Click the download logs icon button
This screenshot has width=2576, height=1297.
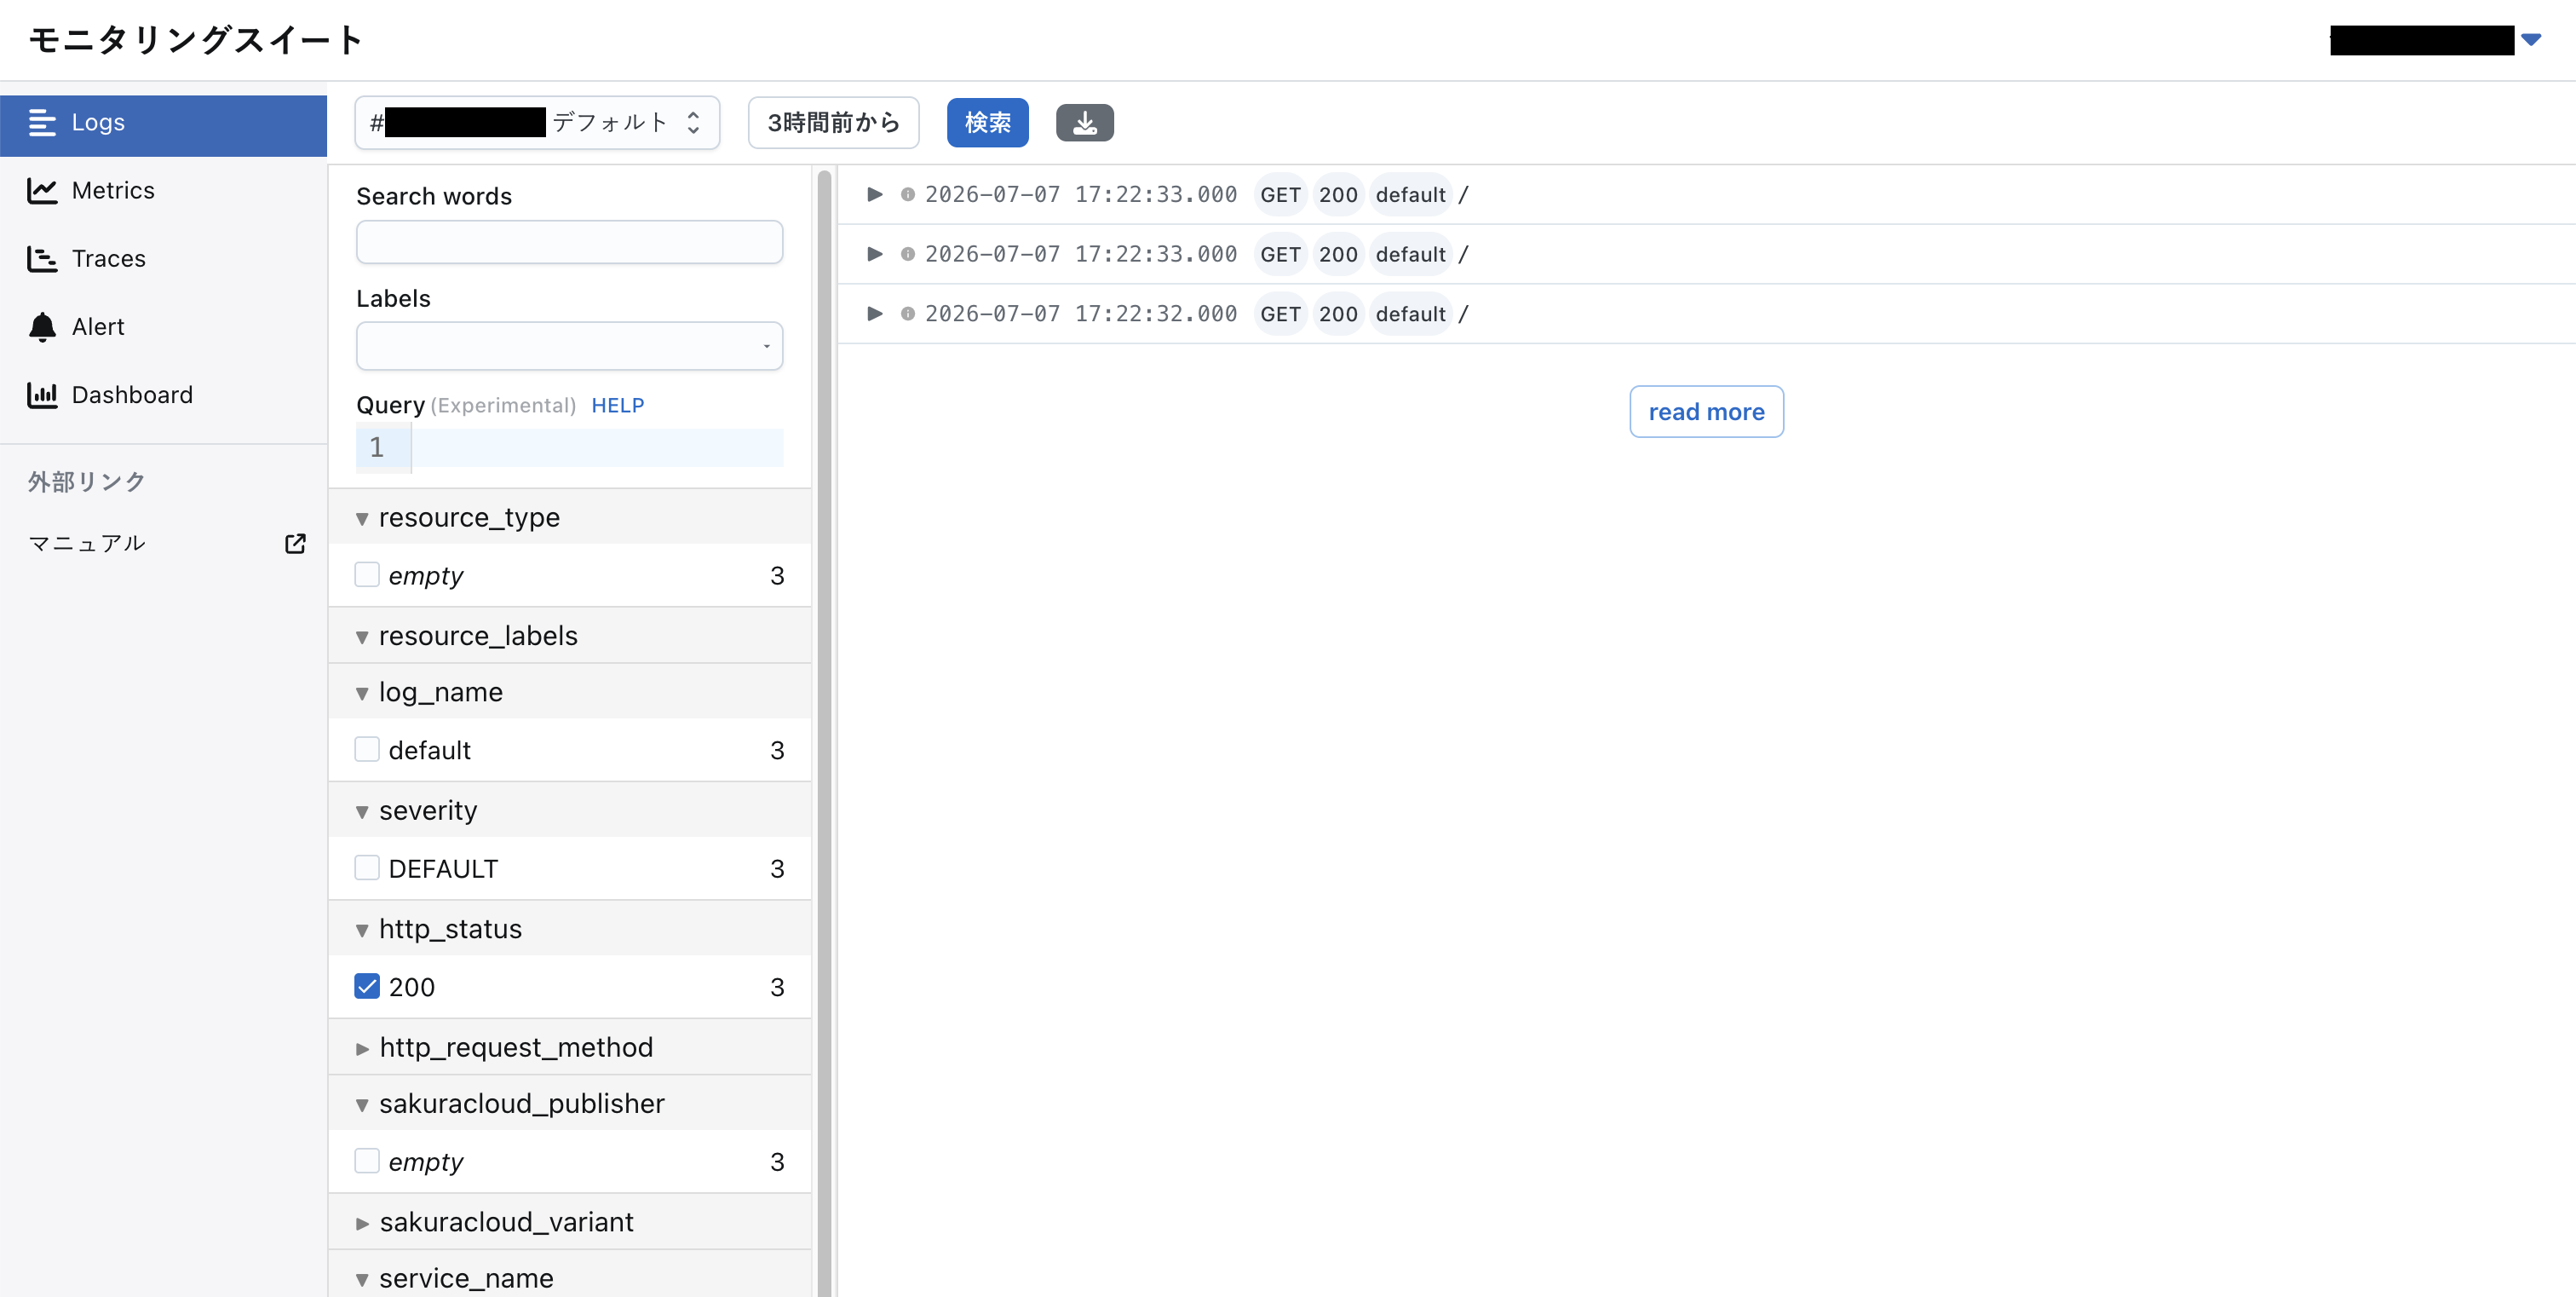coord(1084,123)
